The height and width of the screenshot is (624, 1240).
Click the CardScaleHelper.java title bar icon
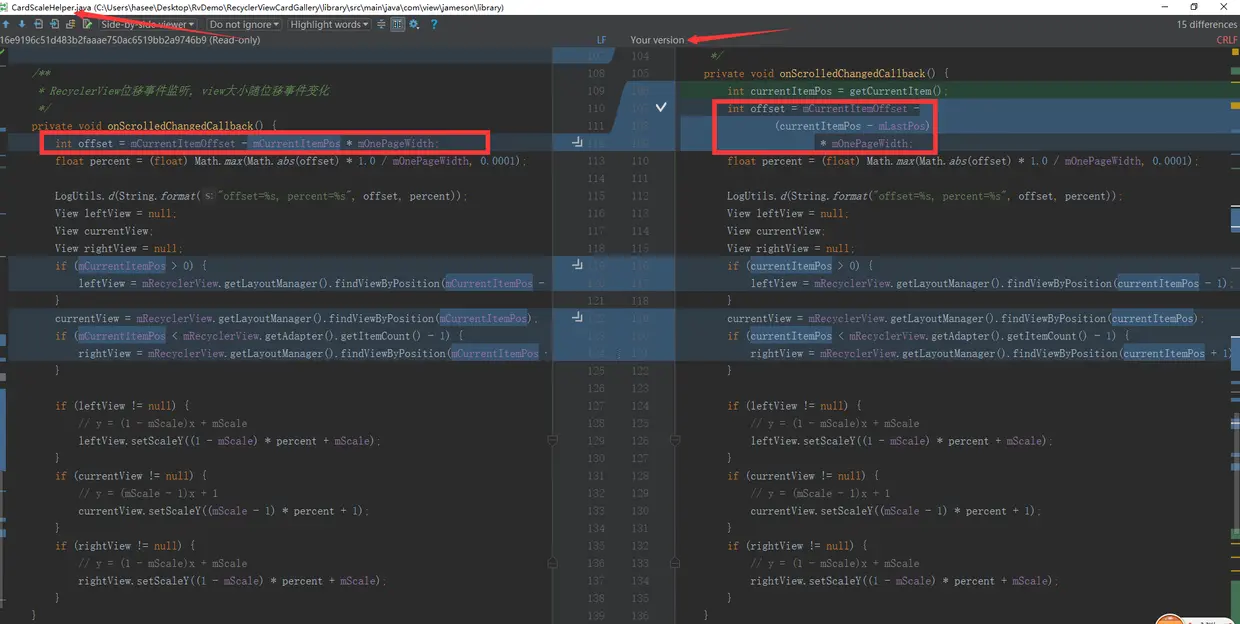5,7
